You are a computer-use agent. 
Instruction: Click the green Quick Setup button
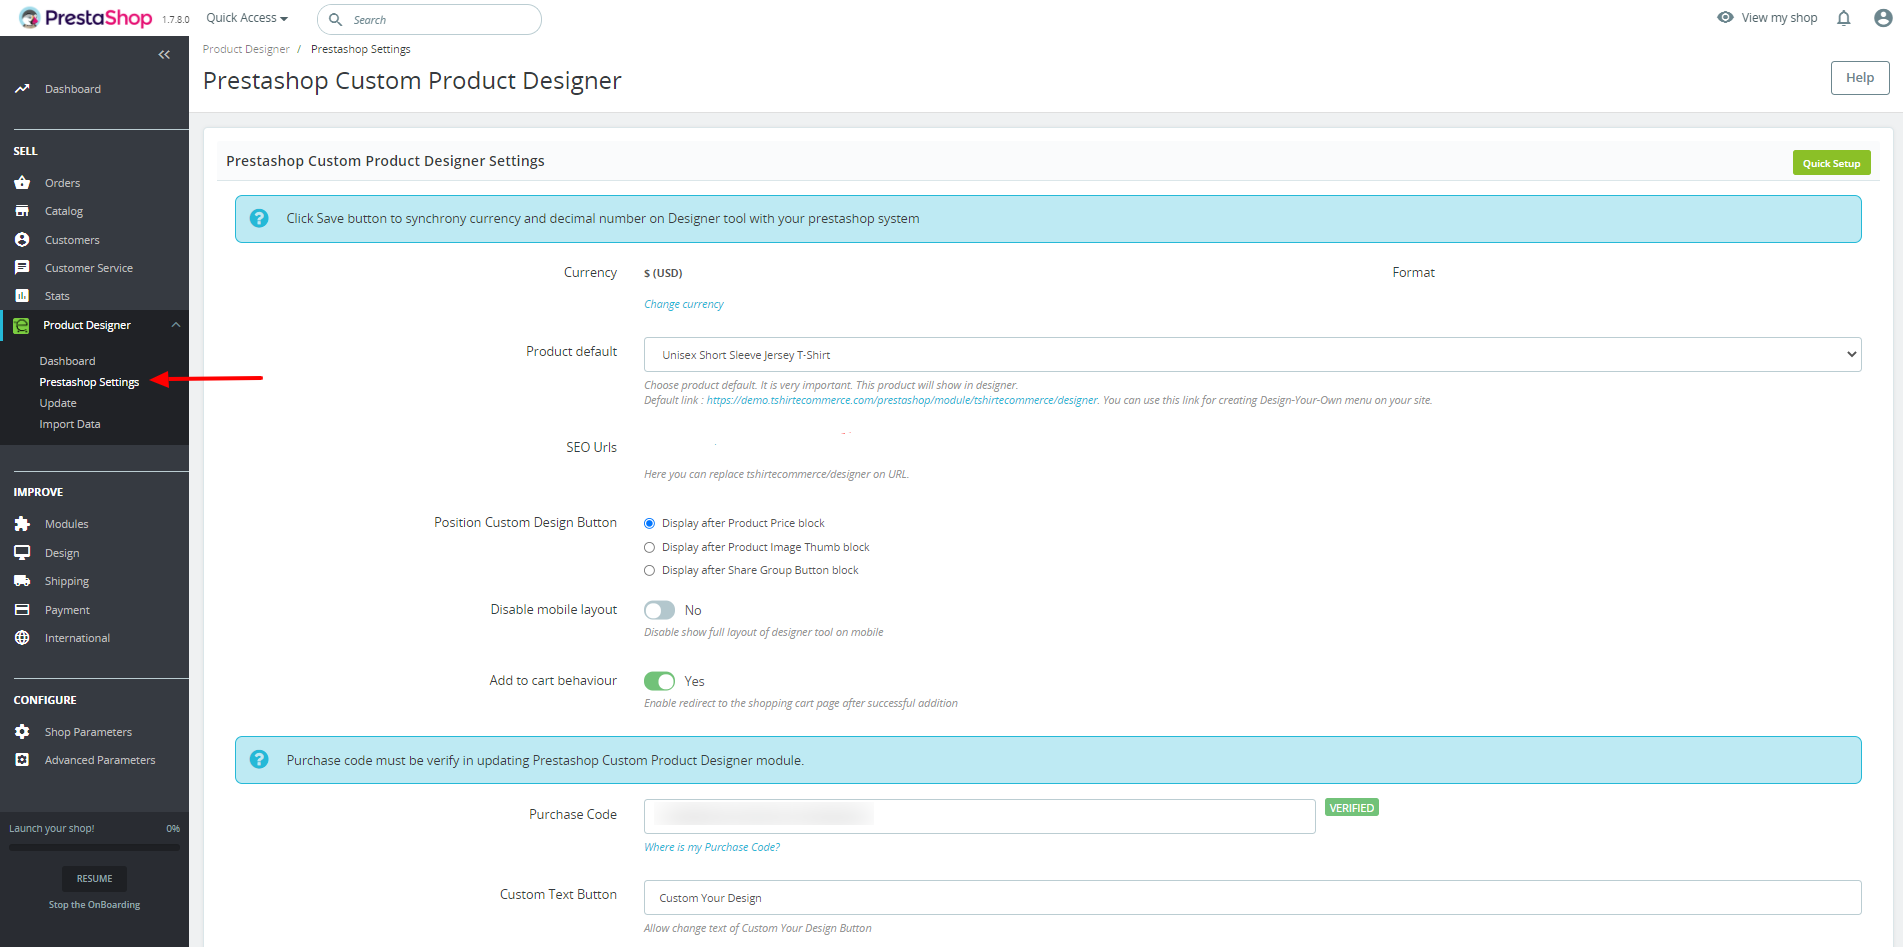tap(1831, 163)
